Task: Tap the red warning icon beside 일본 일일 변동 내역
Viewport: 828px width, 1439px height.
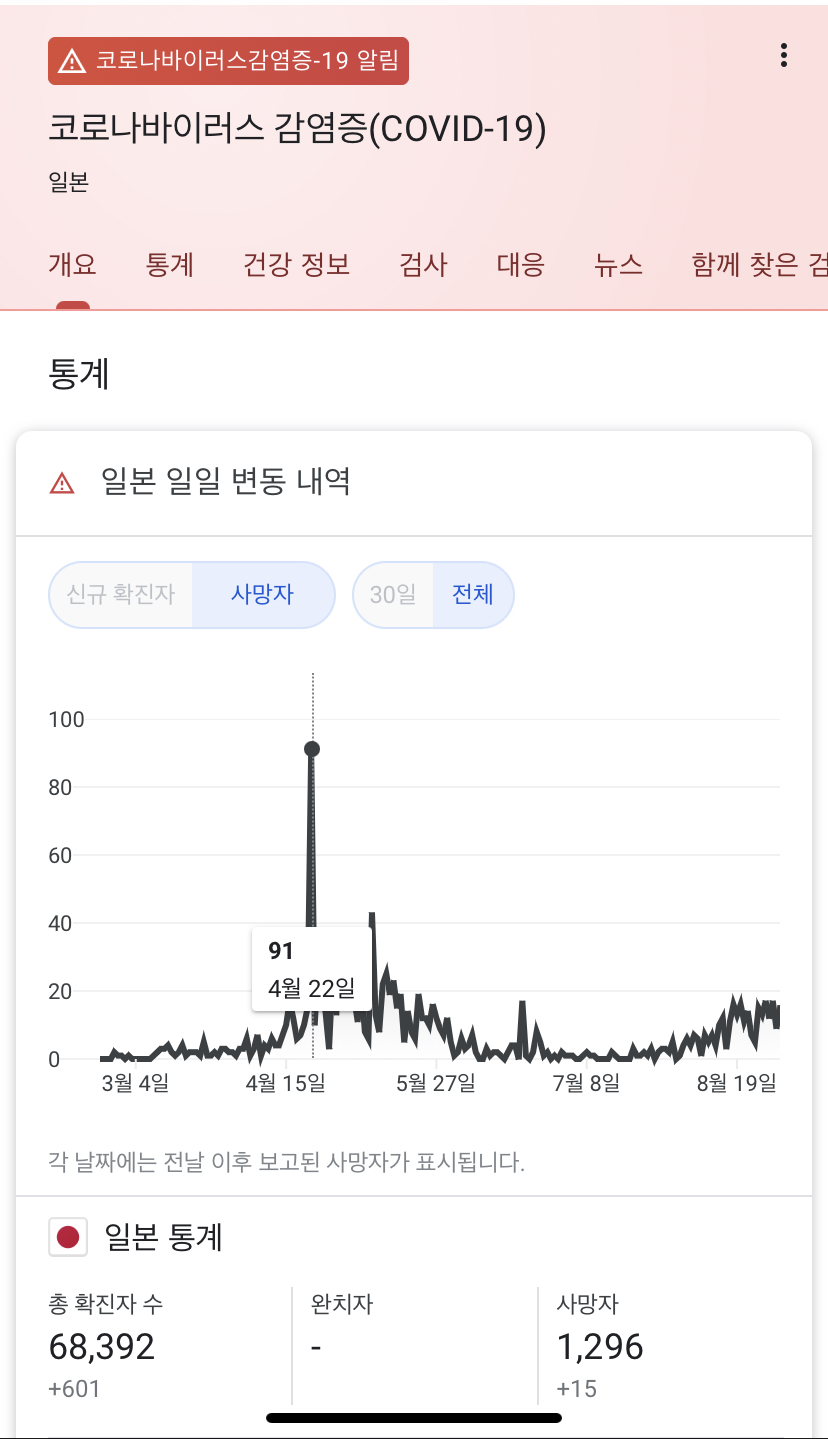Action: click(x=62, y=483)
